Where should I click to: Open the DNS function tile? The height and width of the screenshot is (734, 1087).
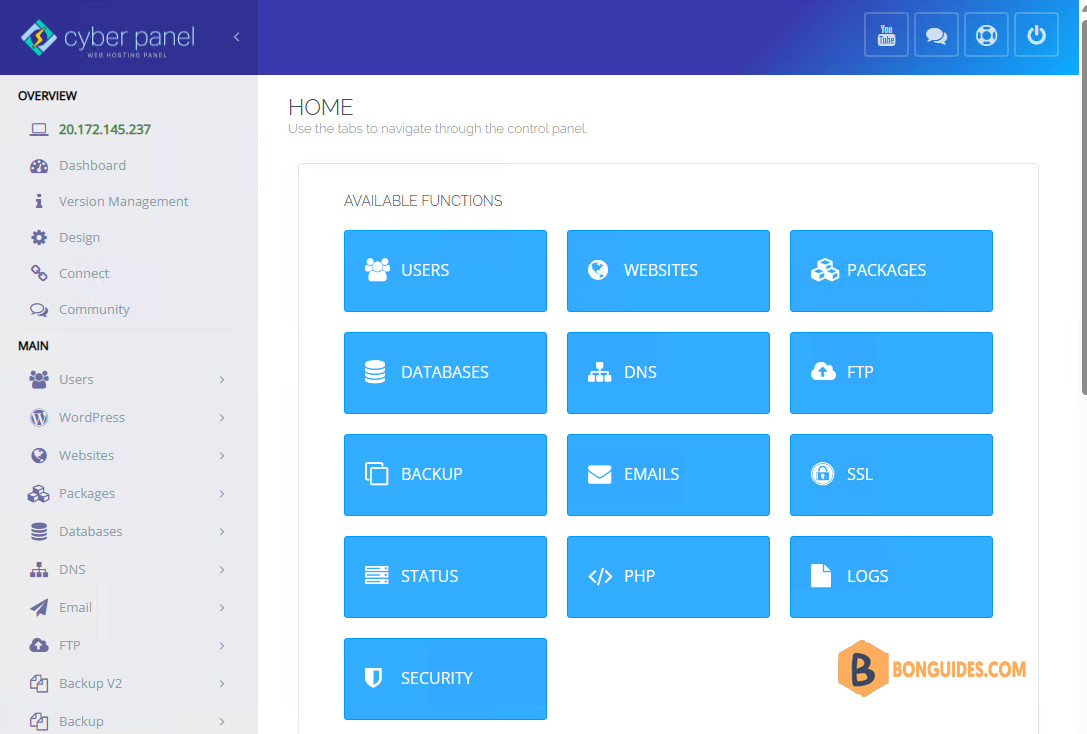[668, 373]
